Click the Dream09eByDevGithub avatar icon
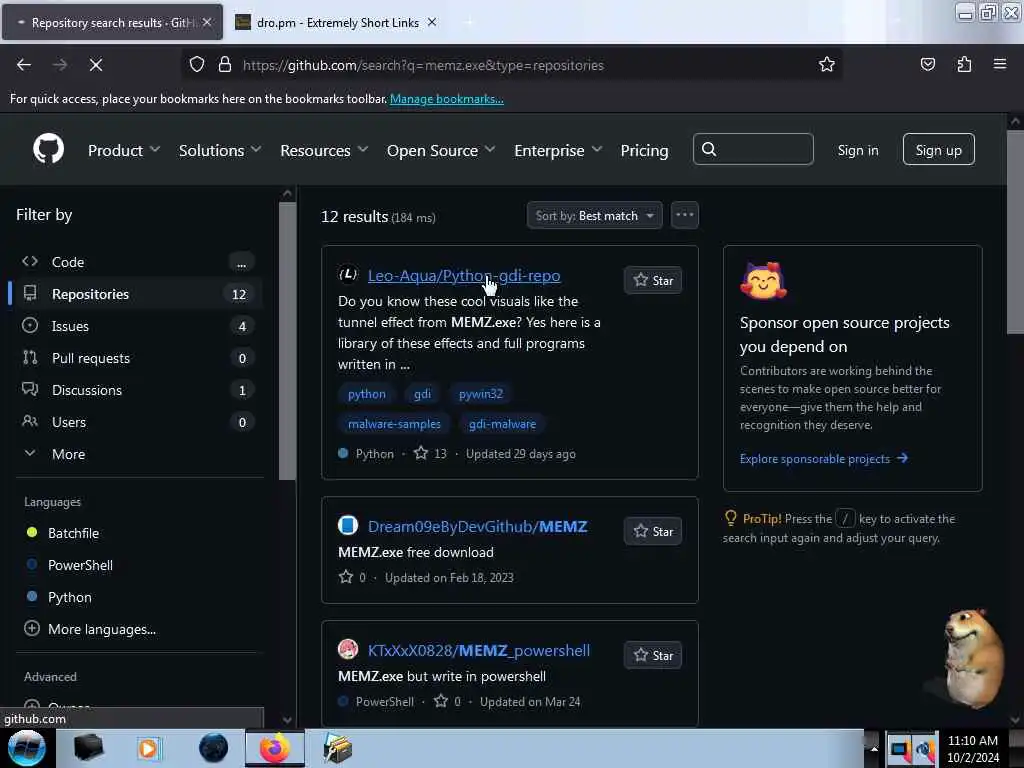This screenshot has height=768, width=1024. tap(348, 525)
